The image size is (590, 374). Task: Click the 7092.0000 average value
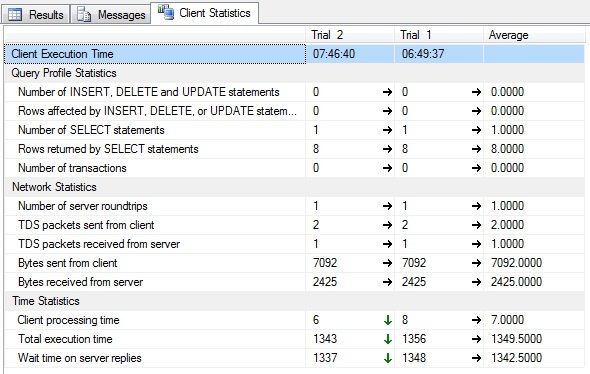coord(516,263)
